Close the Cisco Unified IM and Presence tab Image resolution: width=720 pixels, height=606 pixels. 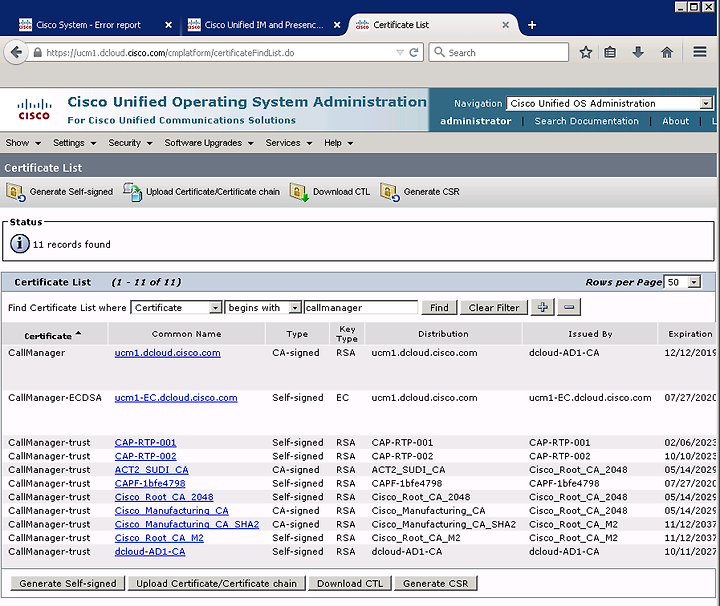[337, 25]
